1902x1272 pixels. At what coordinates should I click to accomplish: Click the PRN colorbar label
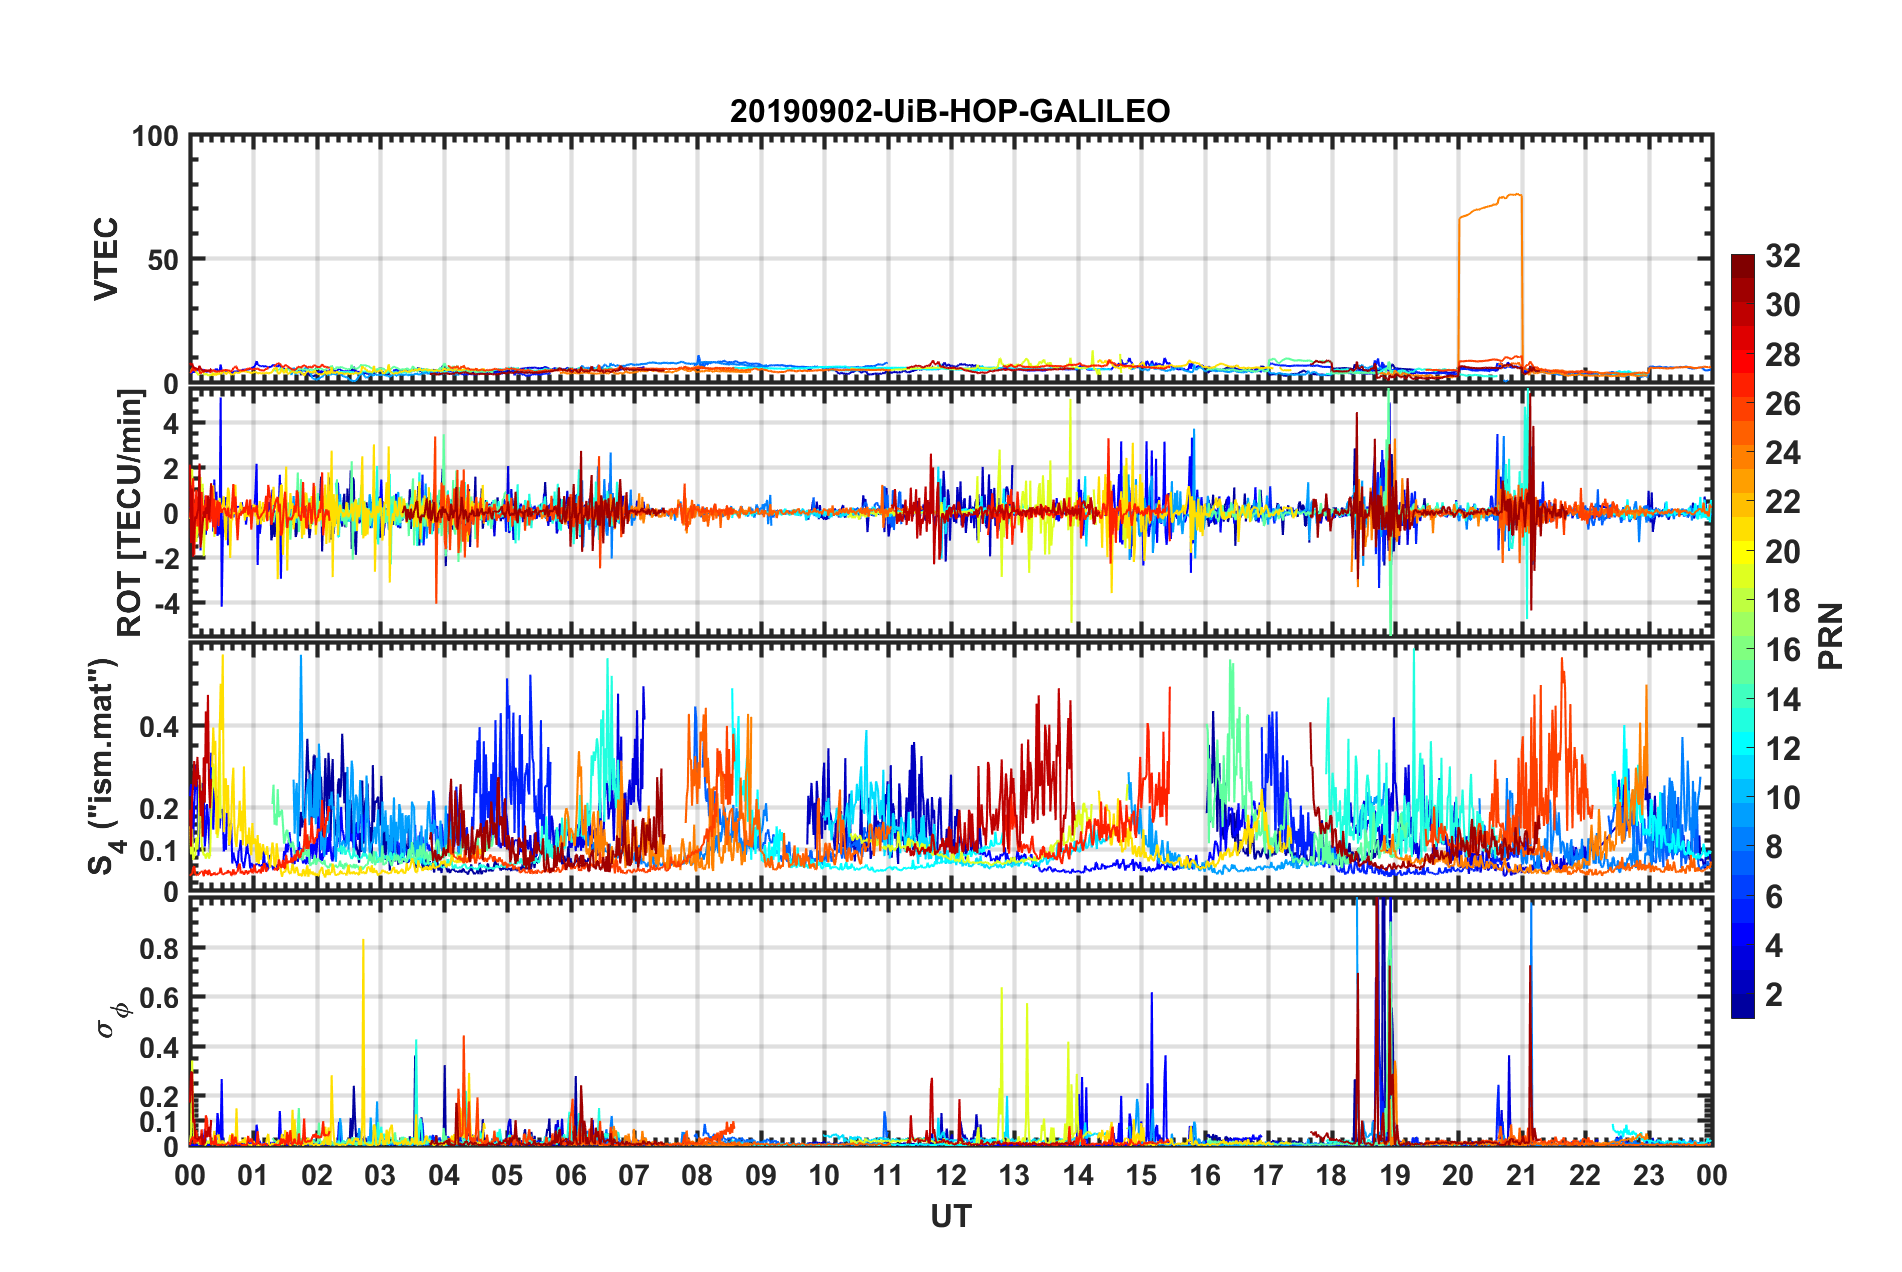1830,636
